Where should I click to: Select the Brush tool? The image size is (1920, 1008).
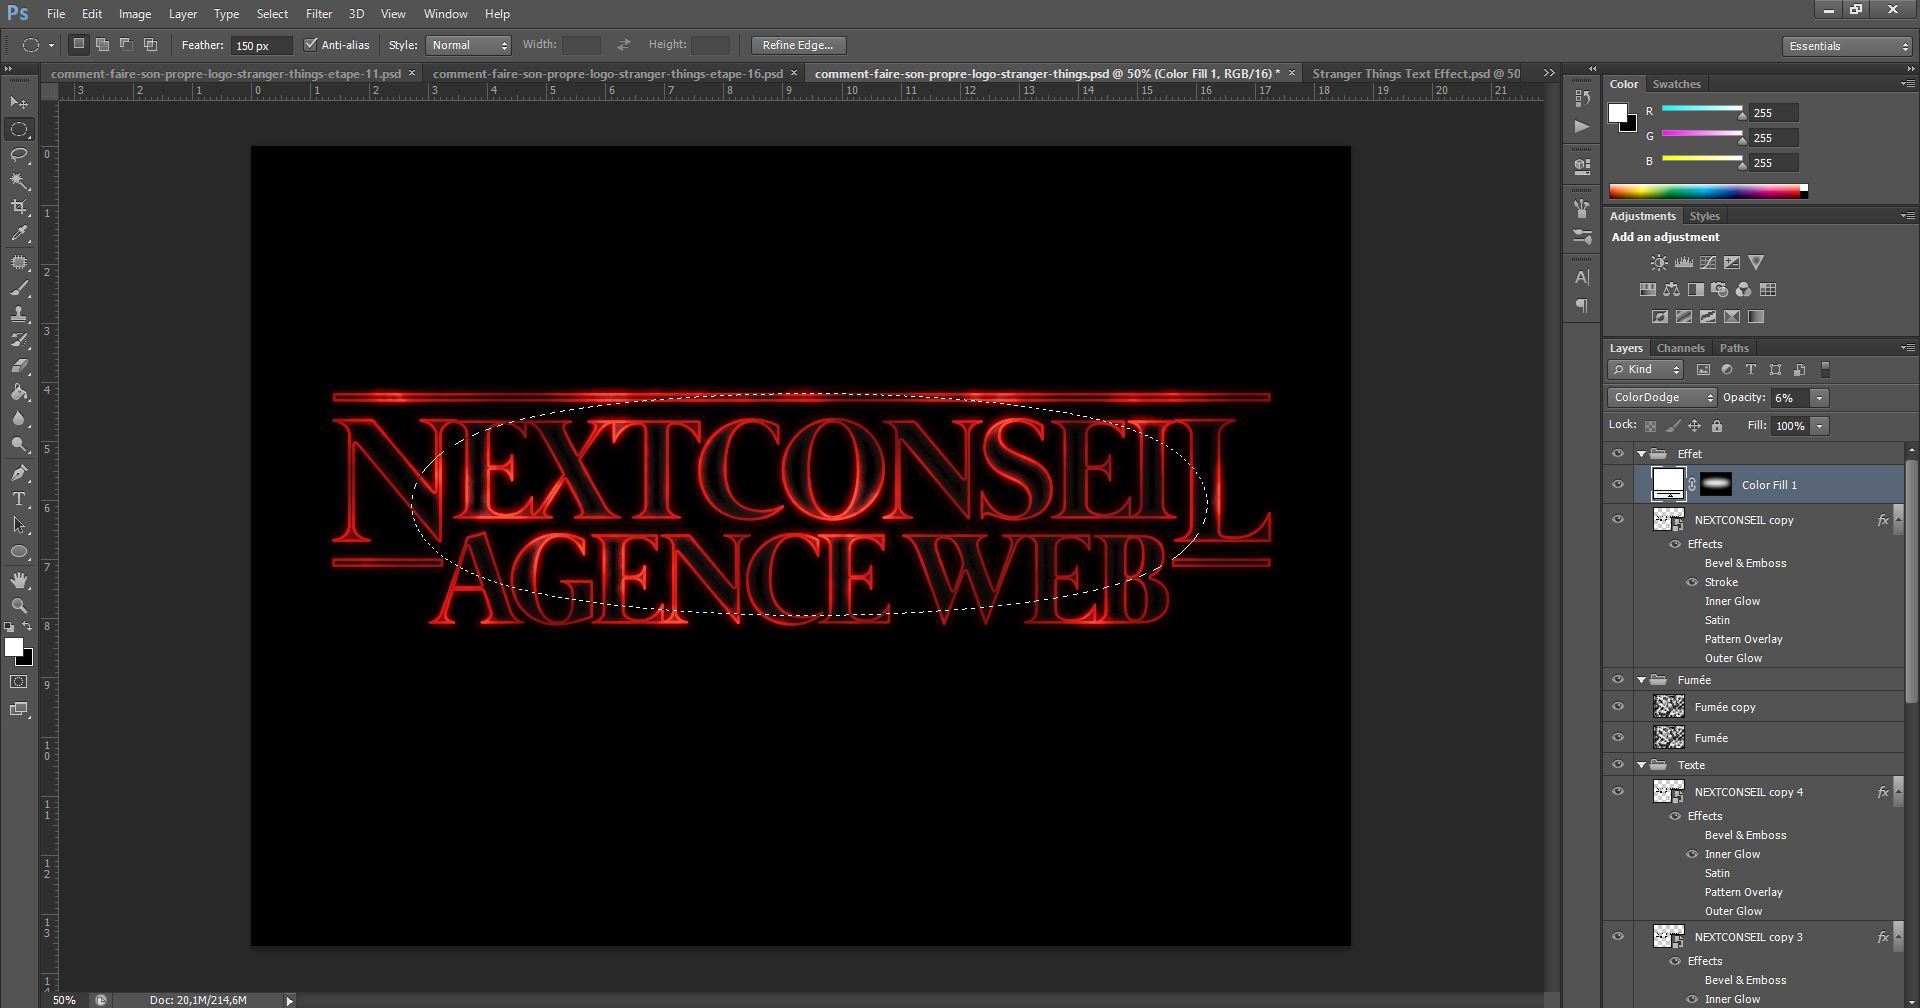tap(19, 288)
